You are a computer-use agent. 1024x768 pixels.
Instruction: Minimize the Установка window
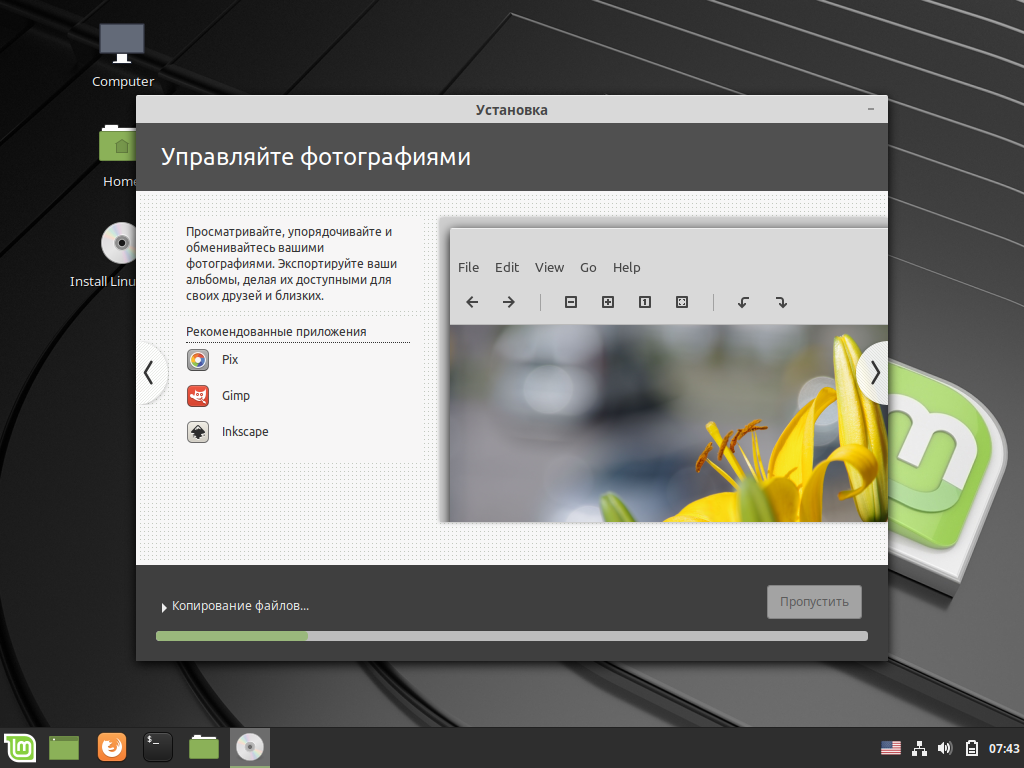871,109
